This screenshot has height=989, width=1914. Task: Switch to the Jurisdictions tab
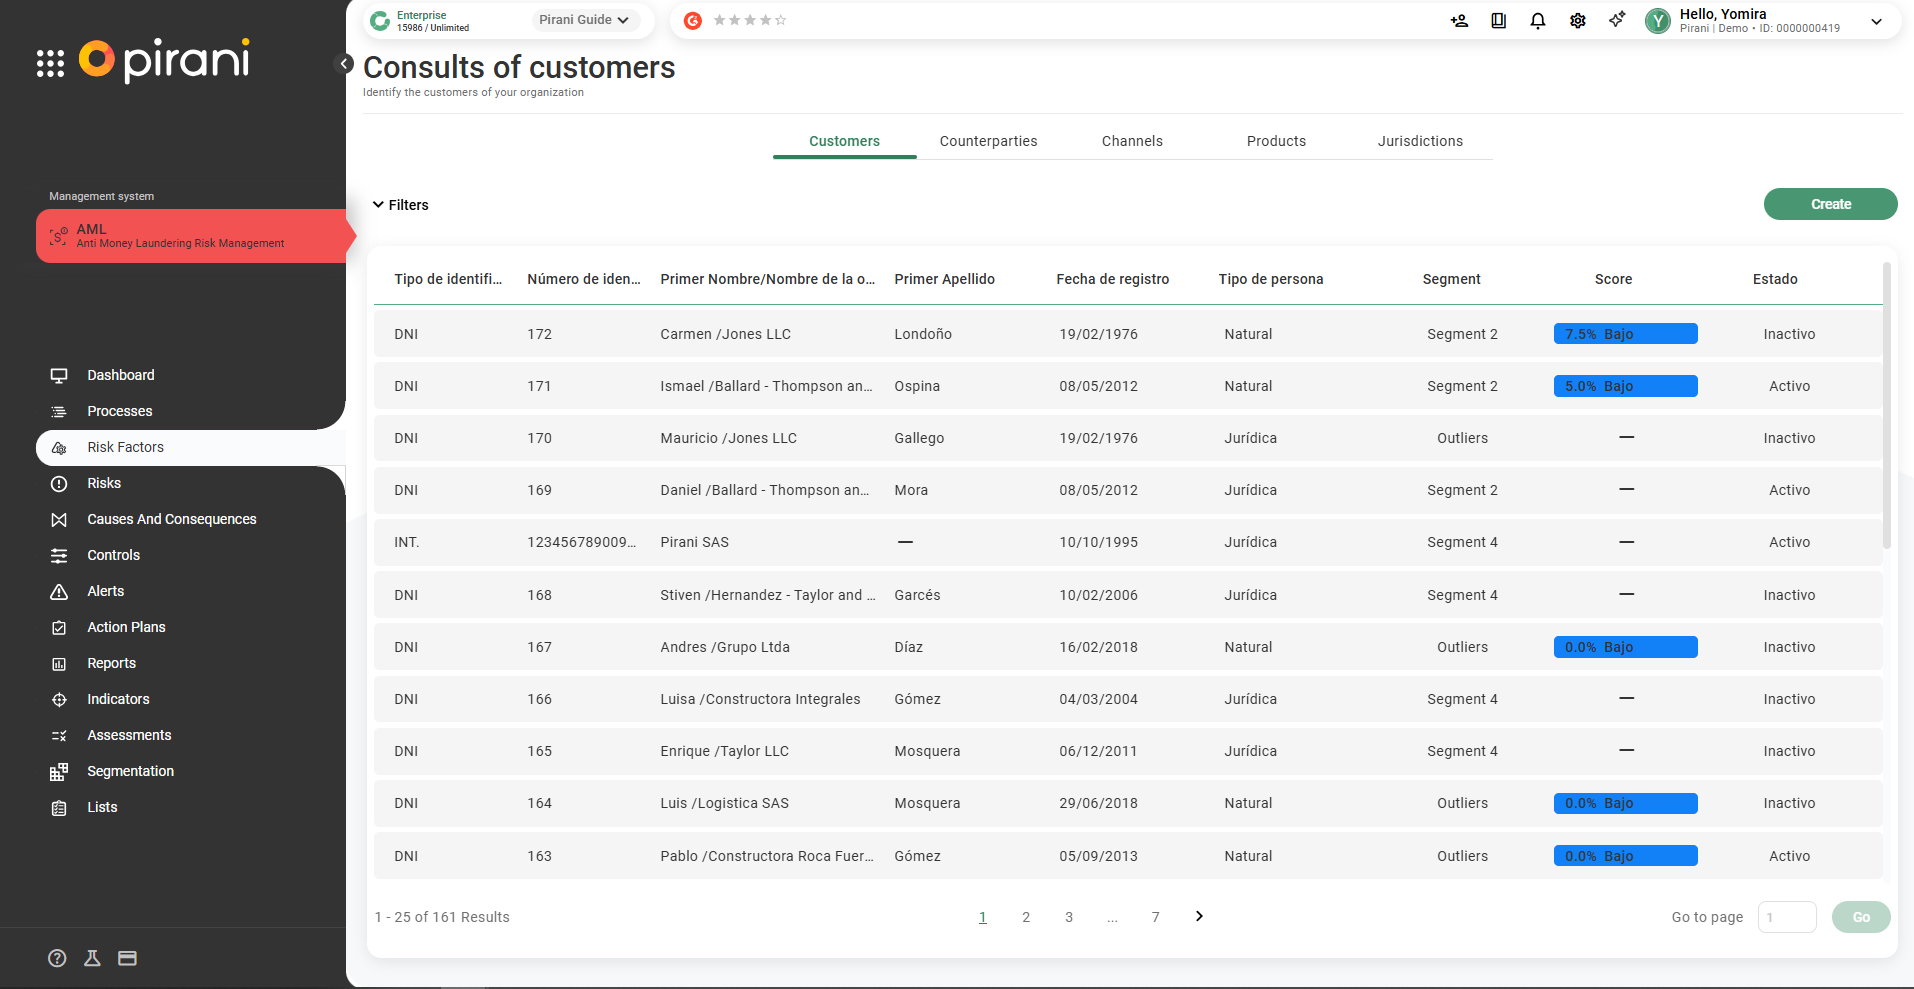[x=1419, y=141]
